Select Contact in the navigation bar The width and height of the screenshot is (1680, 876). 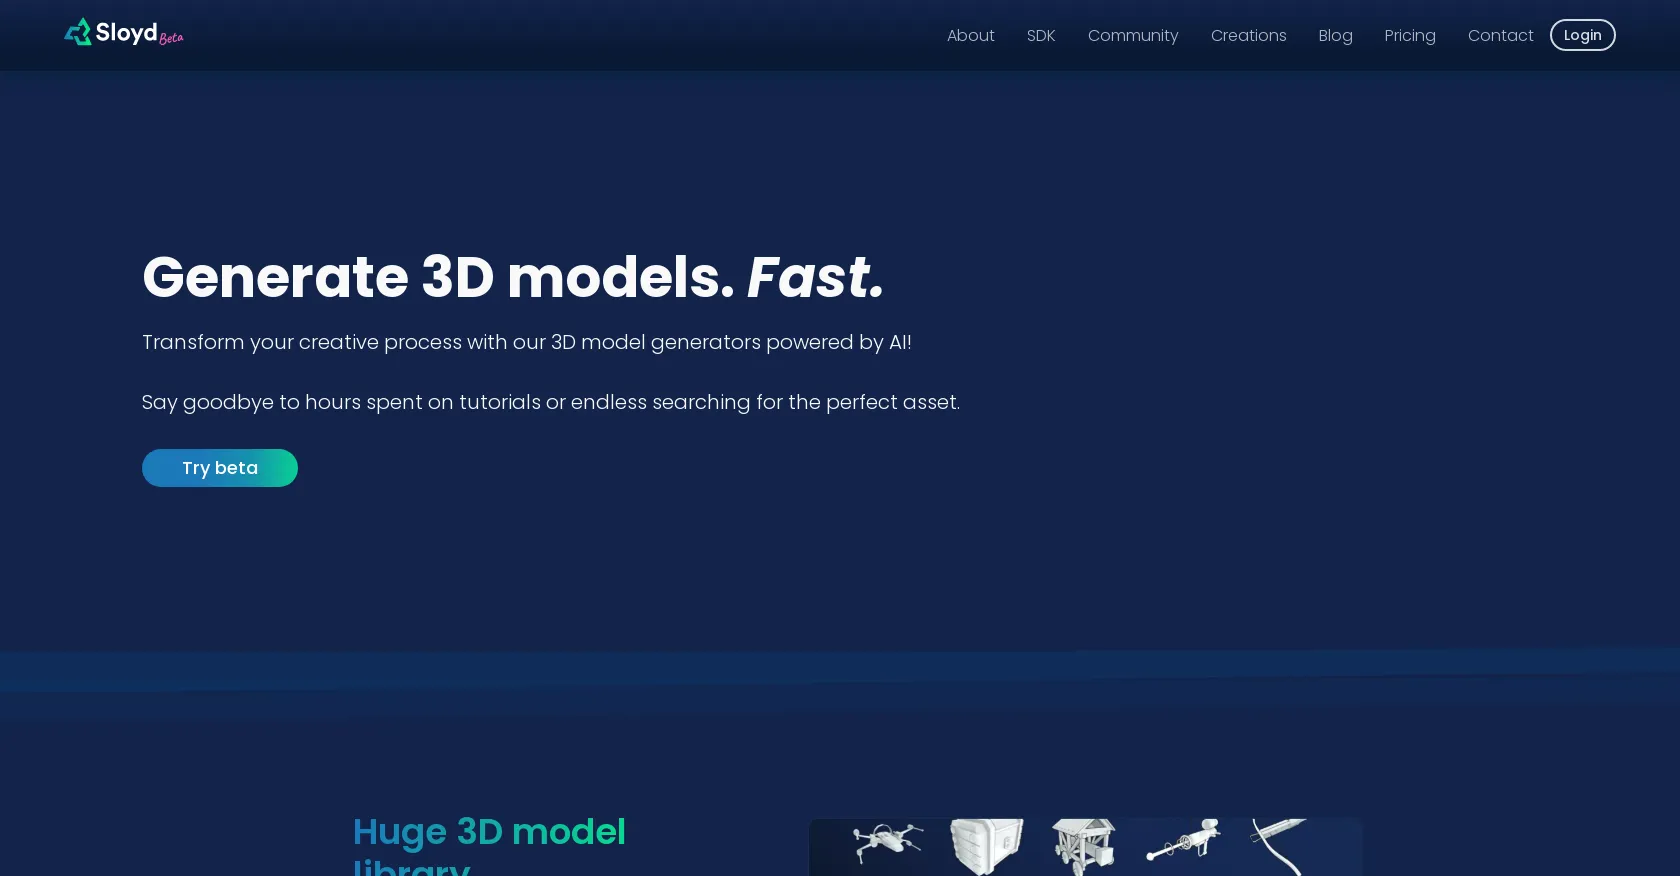tap(1500, 36)
